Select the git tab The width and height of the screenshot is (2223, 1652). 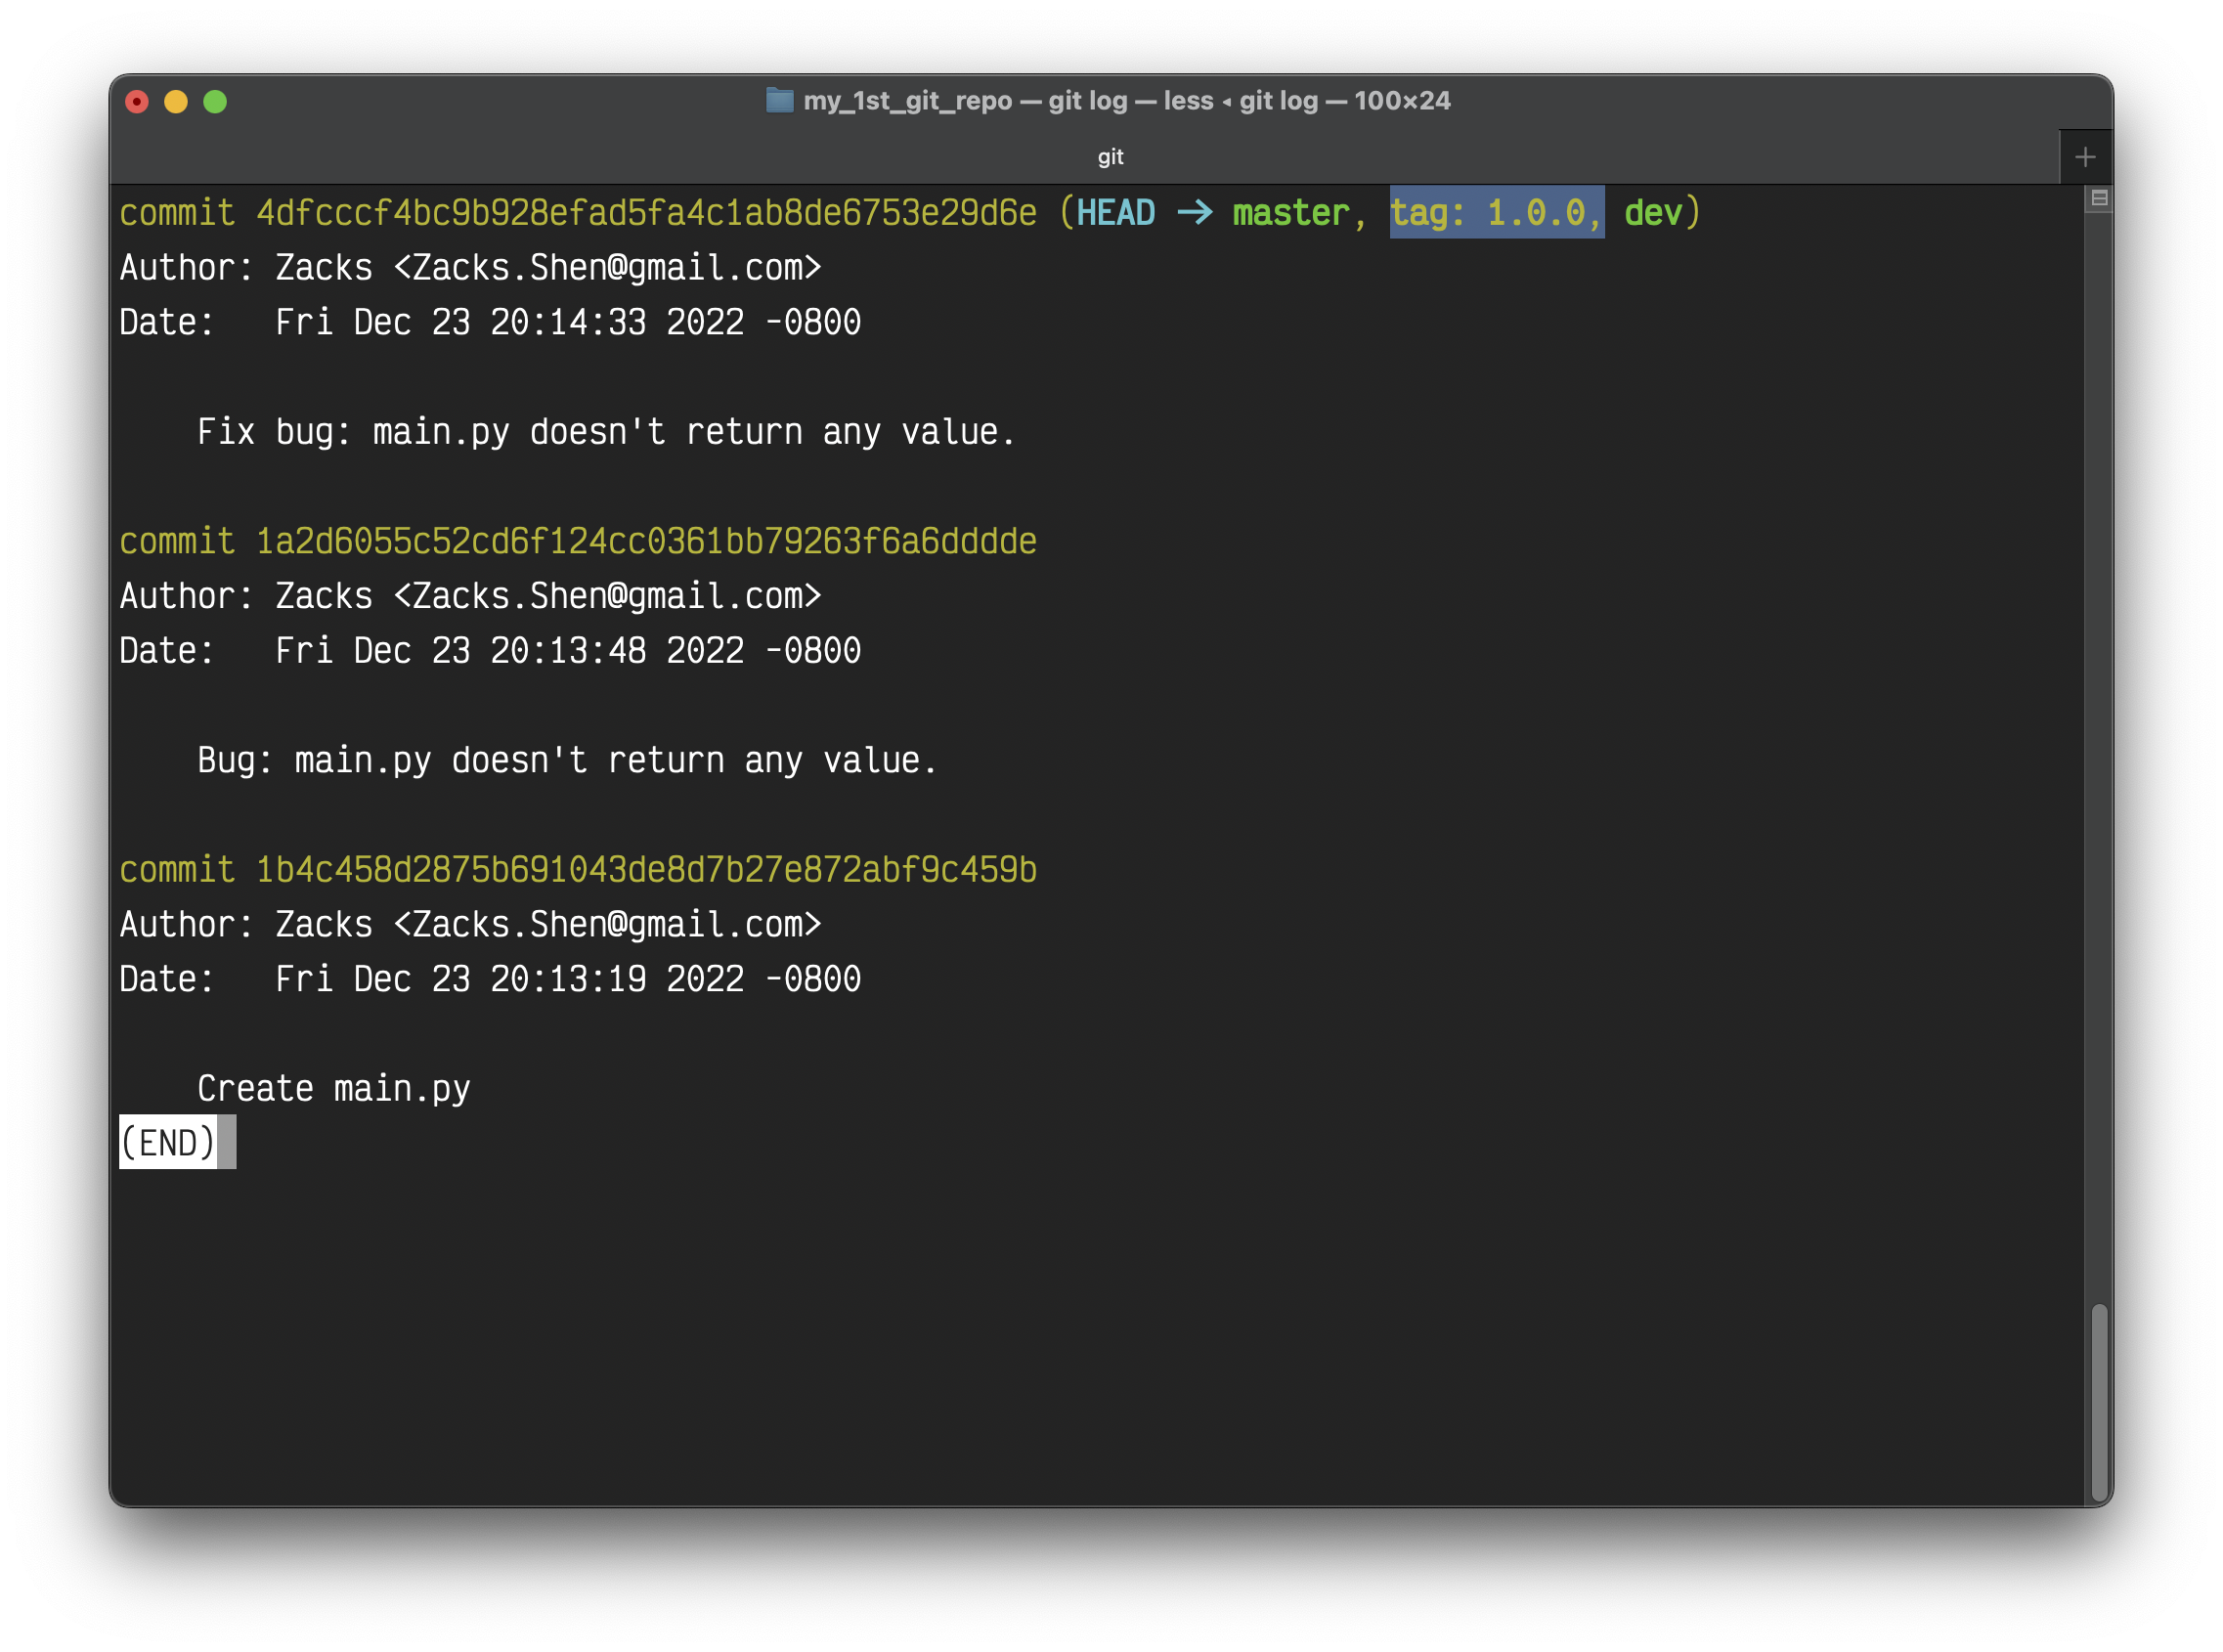pos(1110,157)
